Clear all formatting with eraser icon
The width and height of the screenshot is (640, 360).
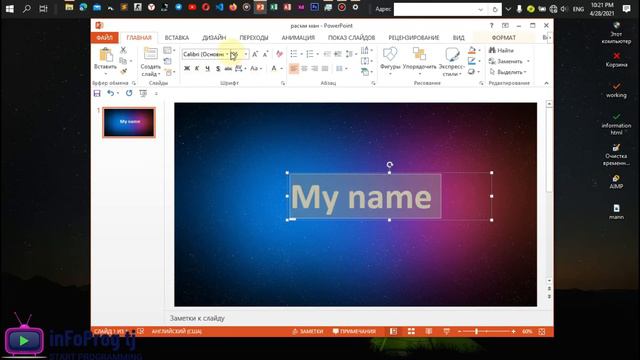279,54
